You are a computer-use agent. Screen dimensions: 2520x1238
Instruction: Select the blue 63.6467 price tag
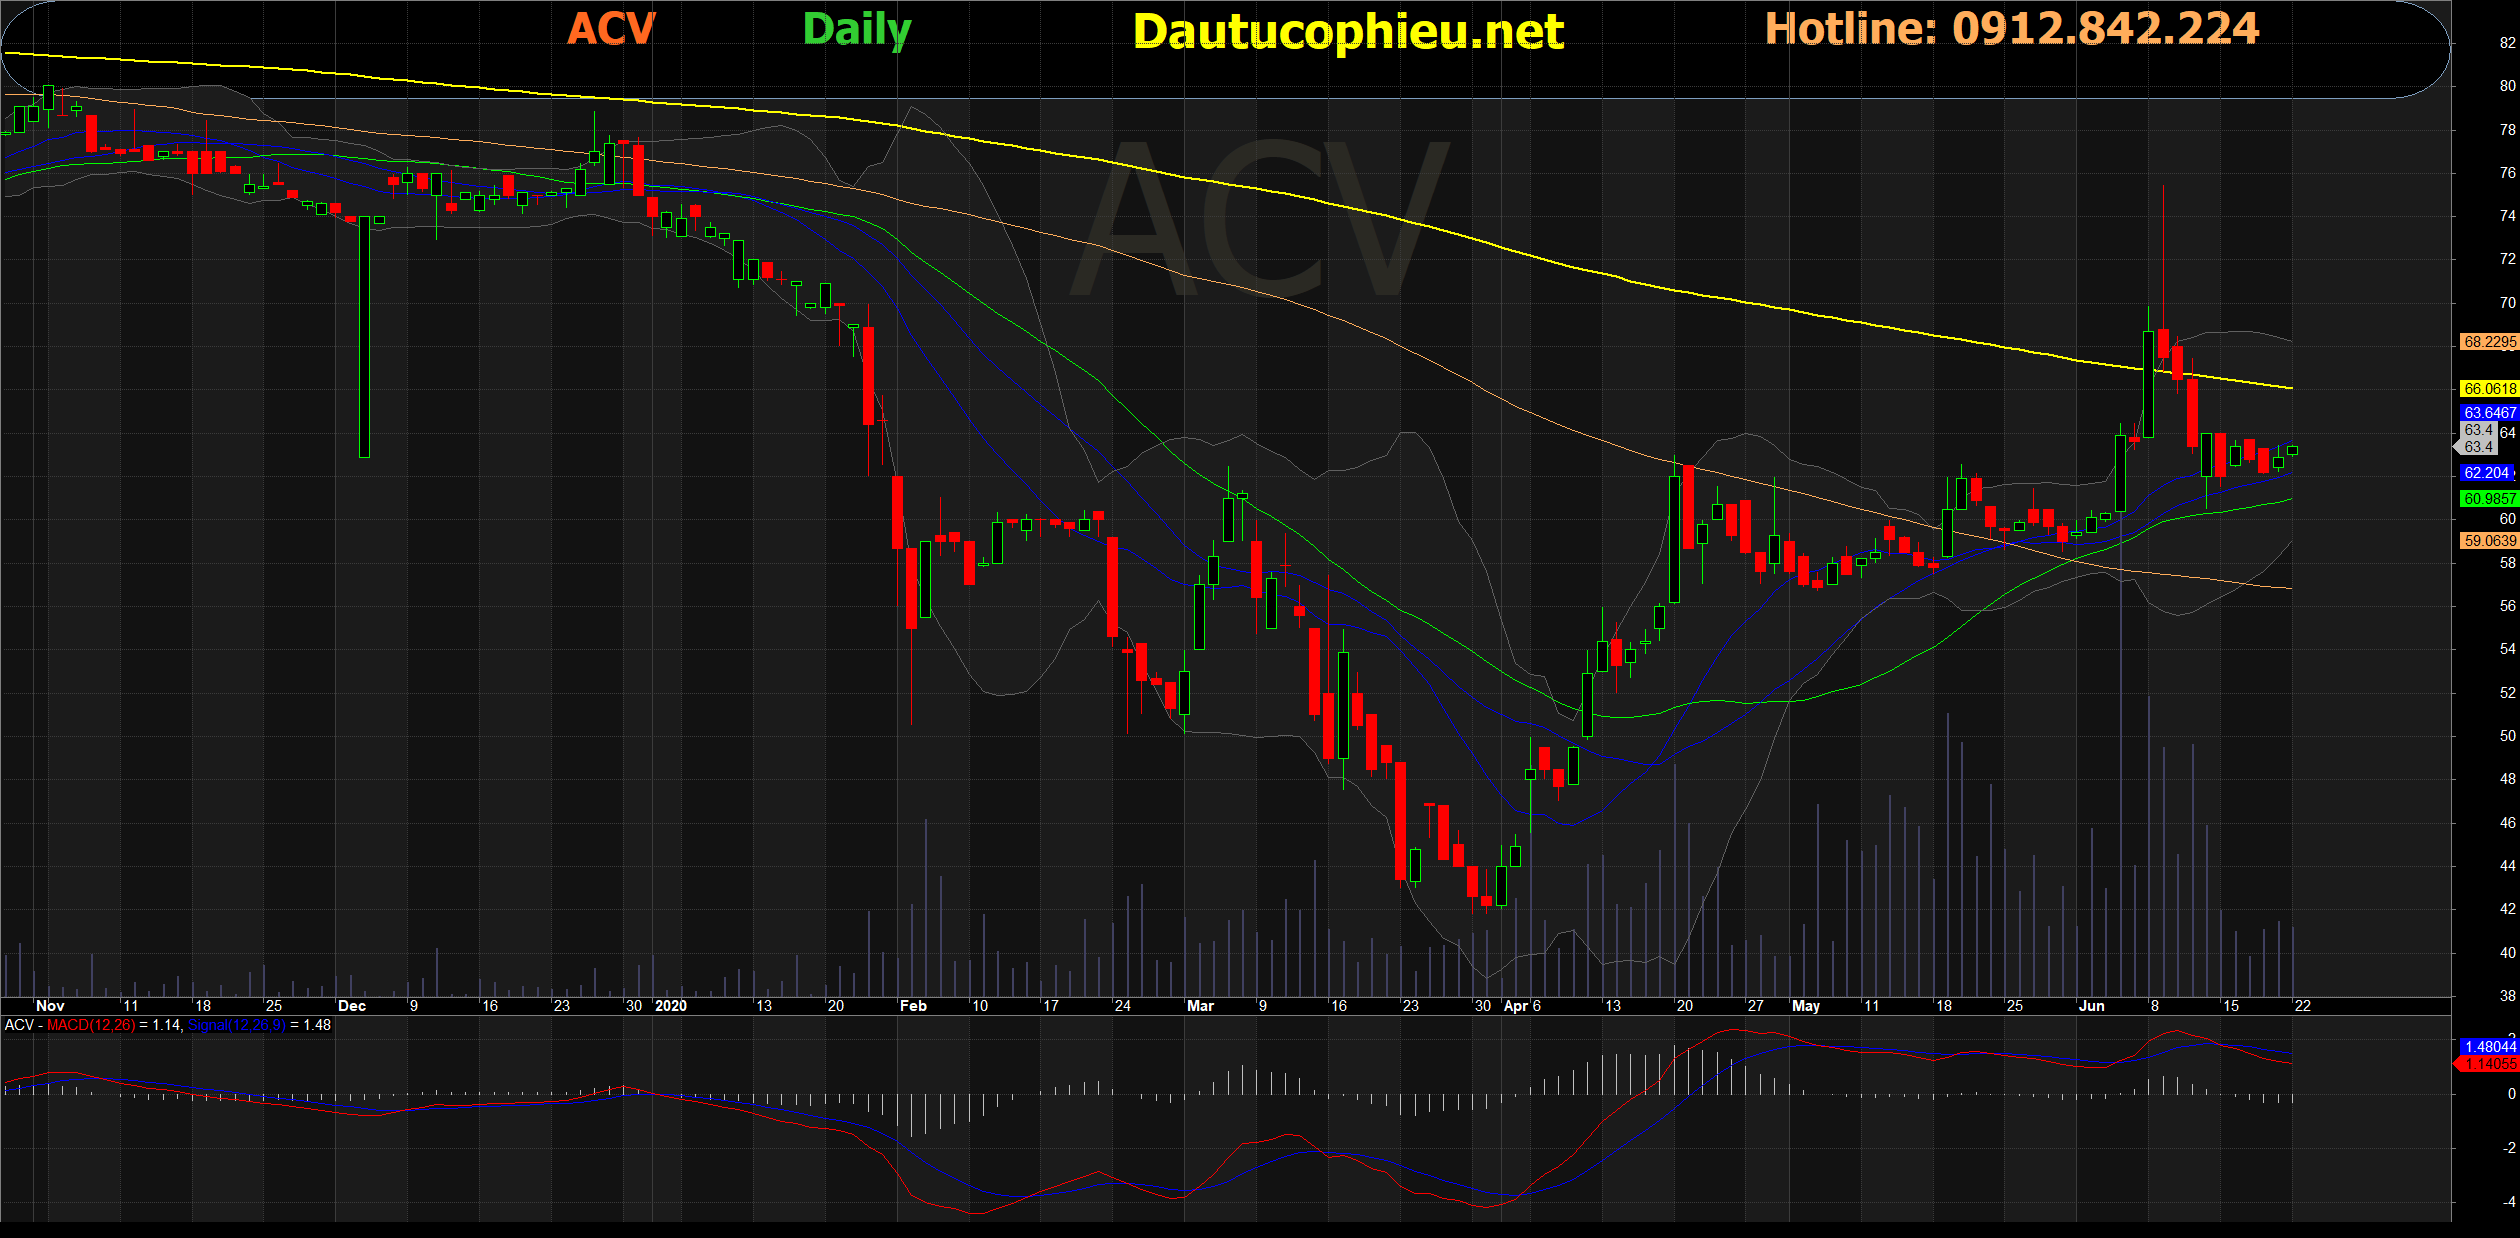[2489, 412]
